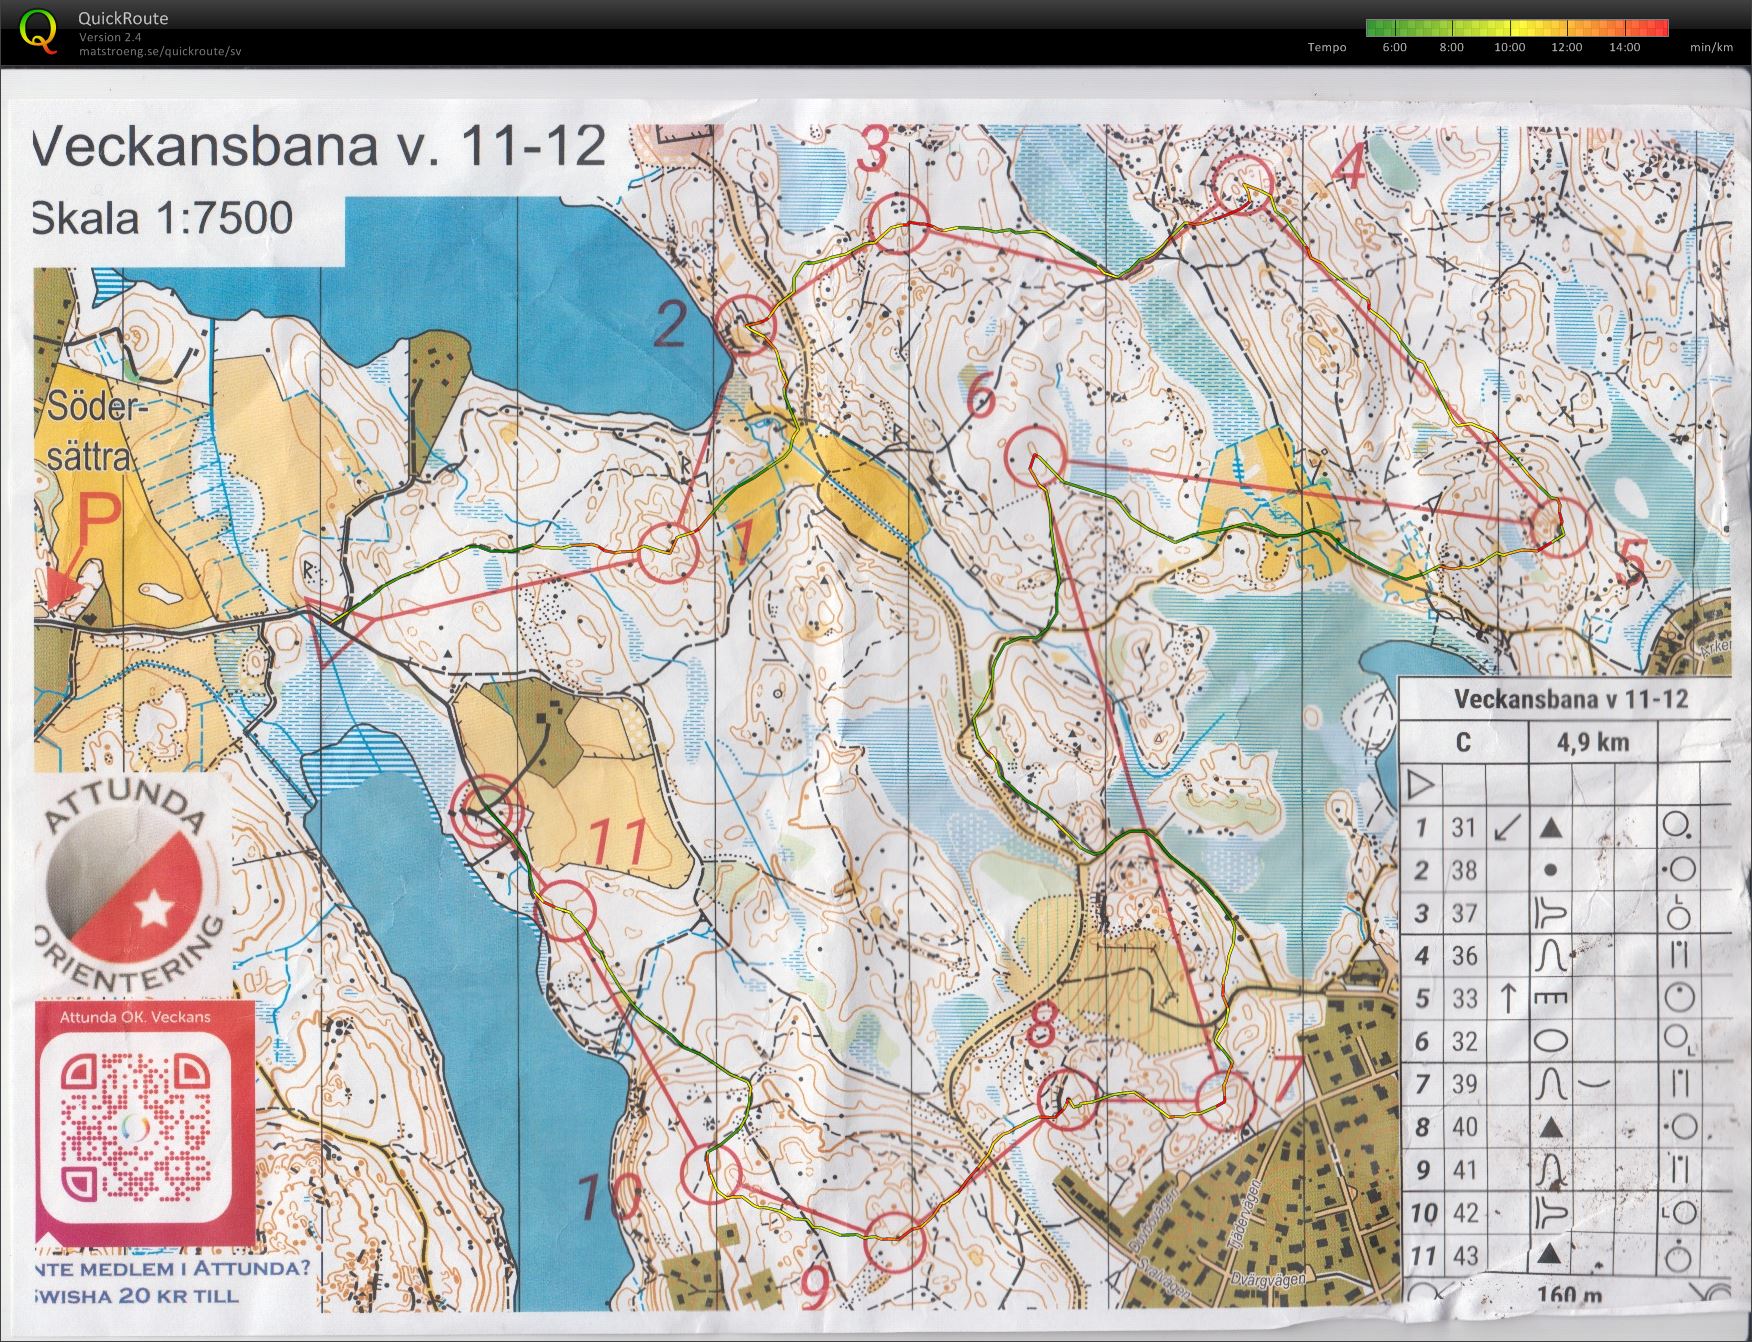Viewport: 1752px width, 1342px height.
Task: Click the boulder triangle symbol in row 1
Action: 1550,827
